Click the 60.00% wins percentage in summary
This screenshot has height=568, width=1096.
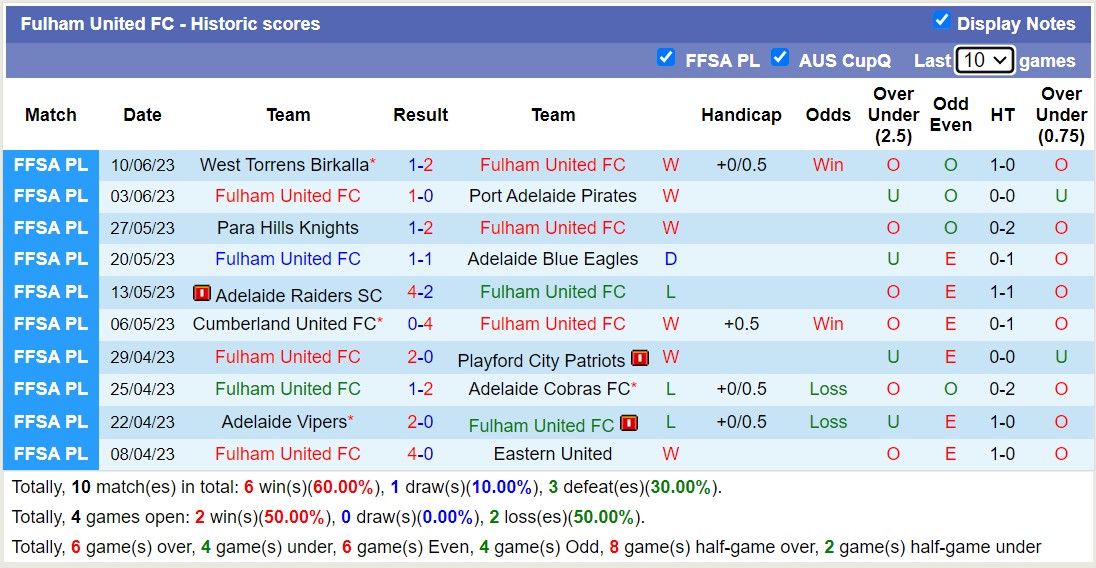point(343,487)
